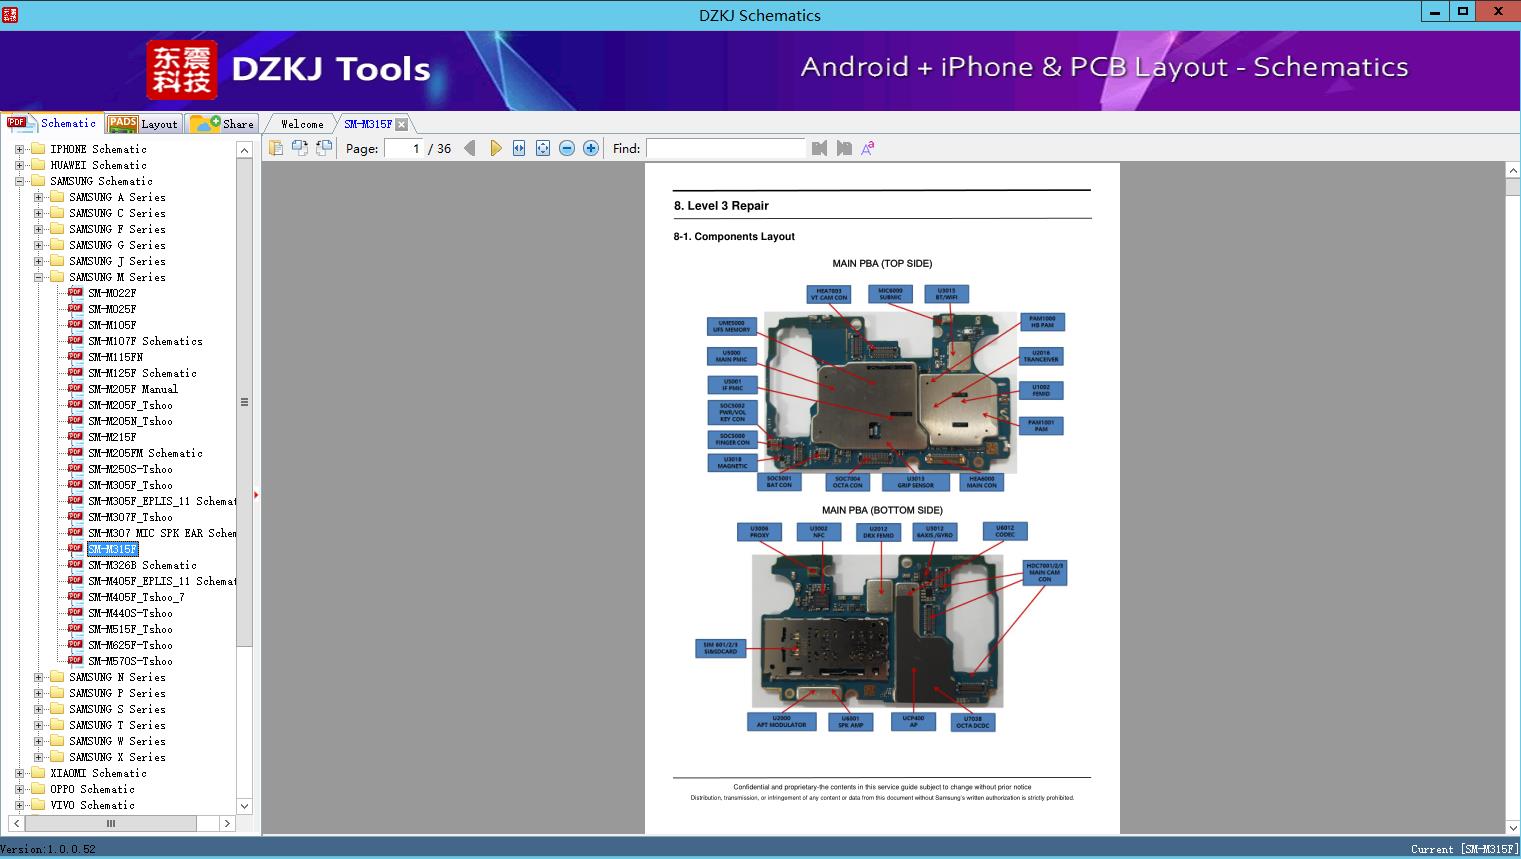Go to the next page
1521x859 pixels.
point(495,148)
